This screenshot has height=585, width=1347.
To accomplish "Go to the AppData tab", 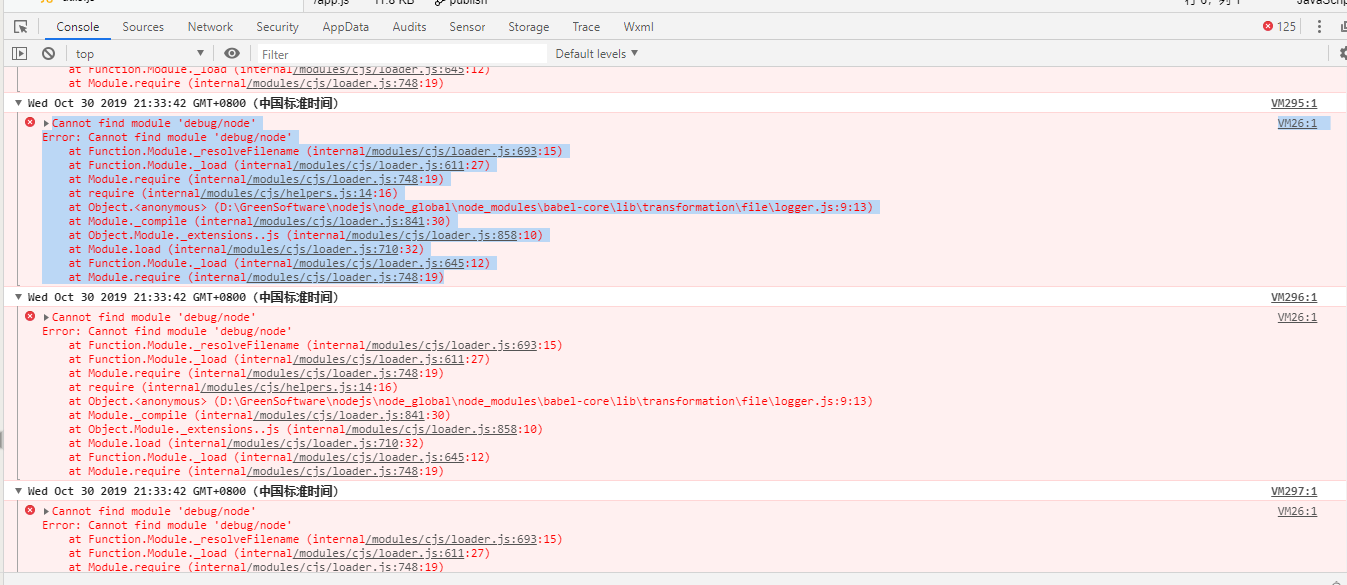I will (x=345, y=27).
